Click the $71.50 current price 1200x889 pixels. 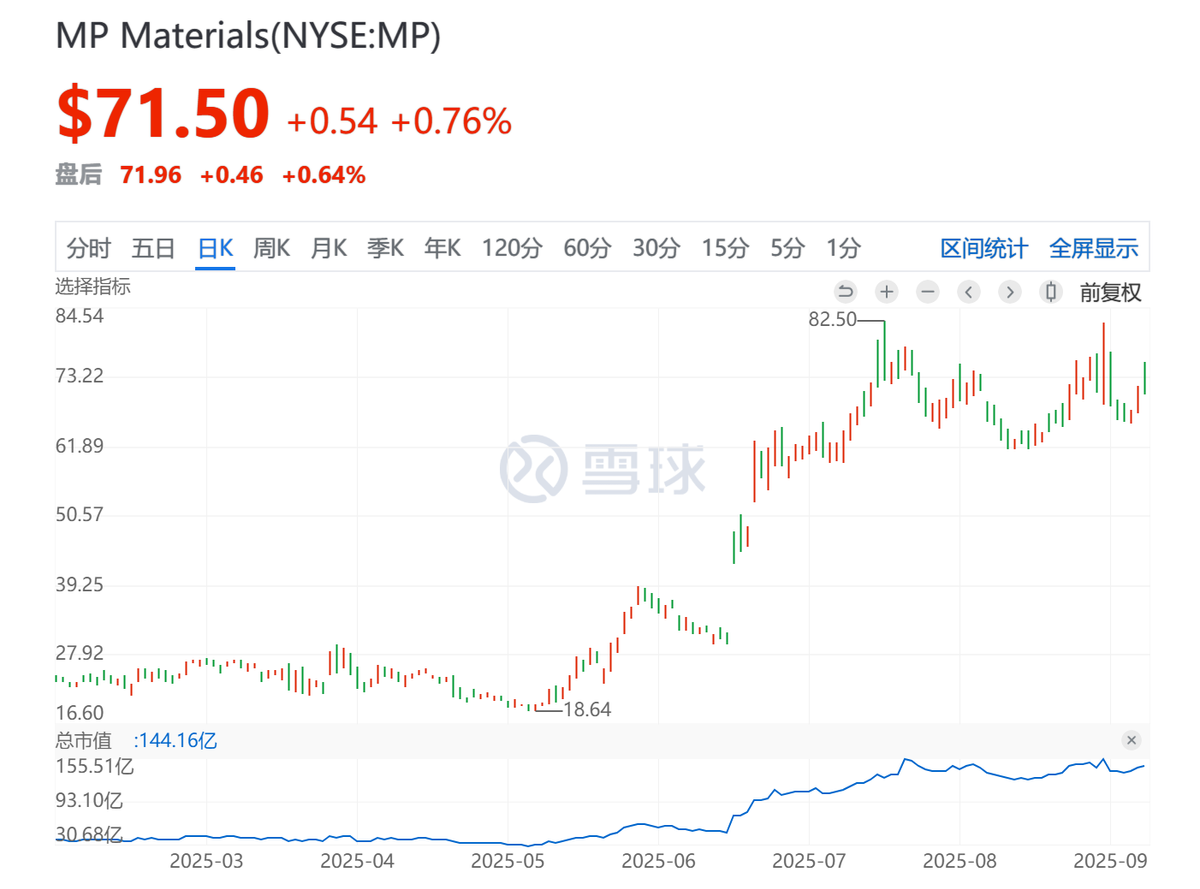pos(163,113)
